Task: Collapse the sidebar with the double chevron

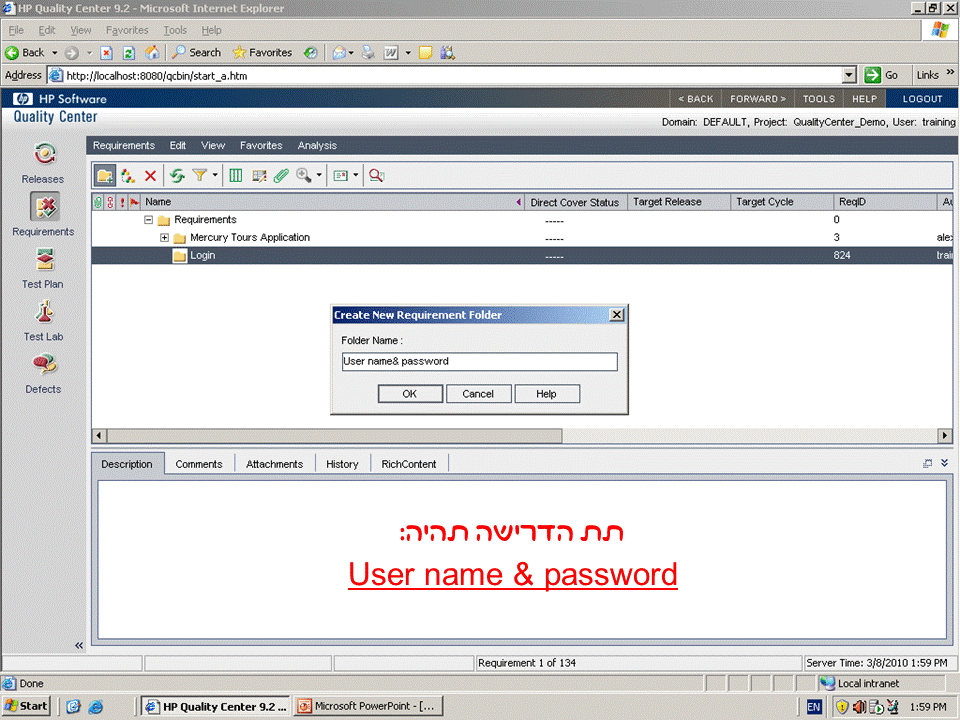Action: 79,645
